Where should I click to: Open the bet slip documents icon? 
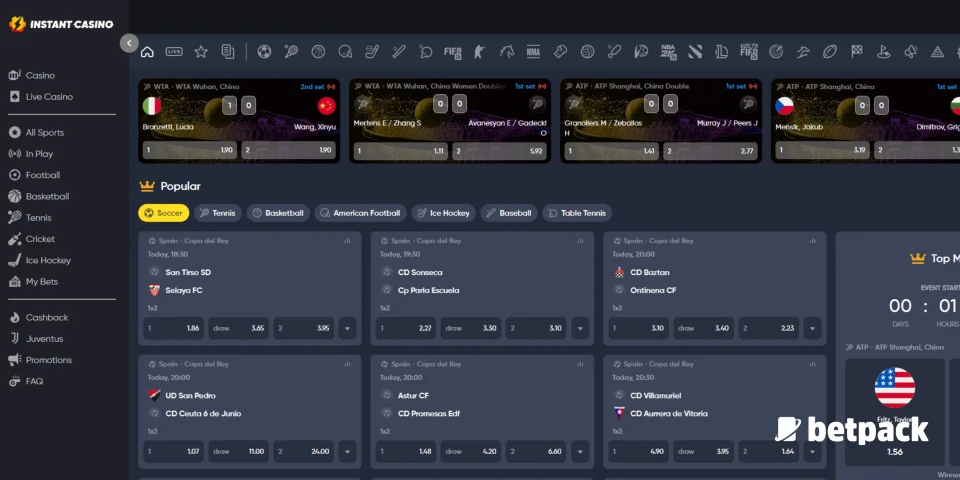click(x=228, y=52)
